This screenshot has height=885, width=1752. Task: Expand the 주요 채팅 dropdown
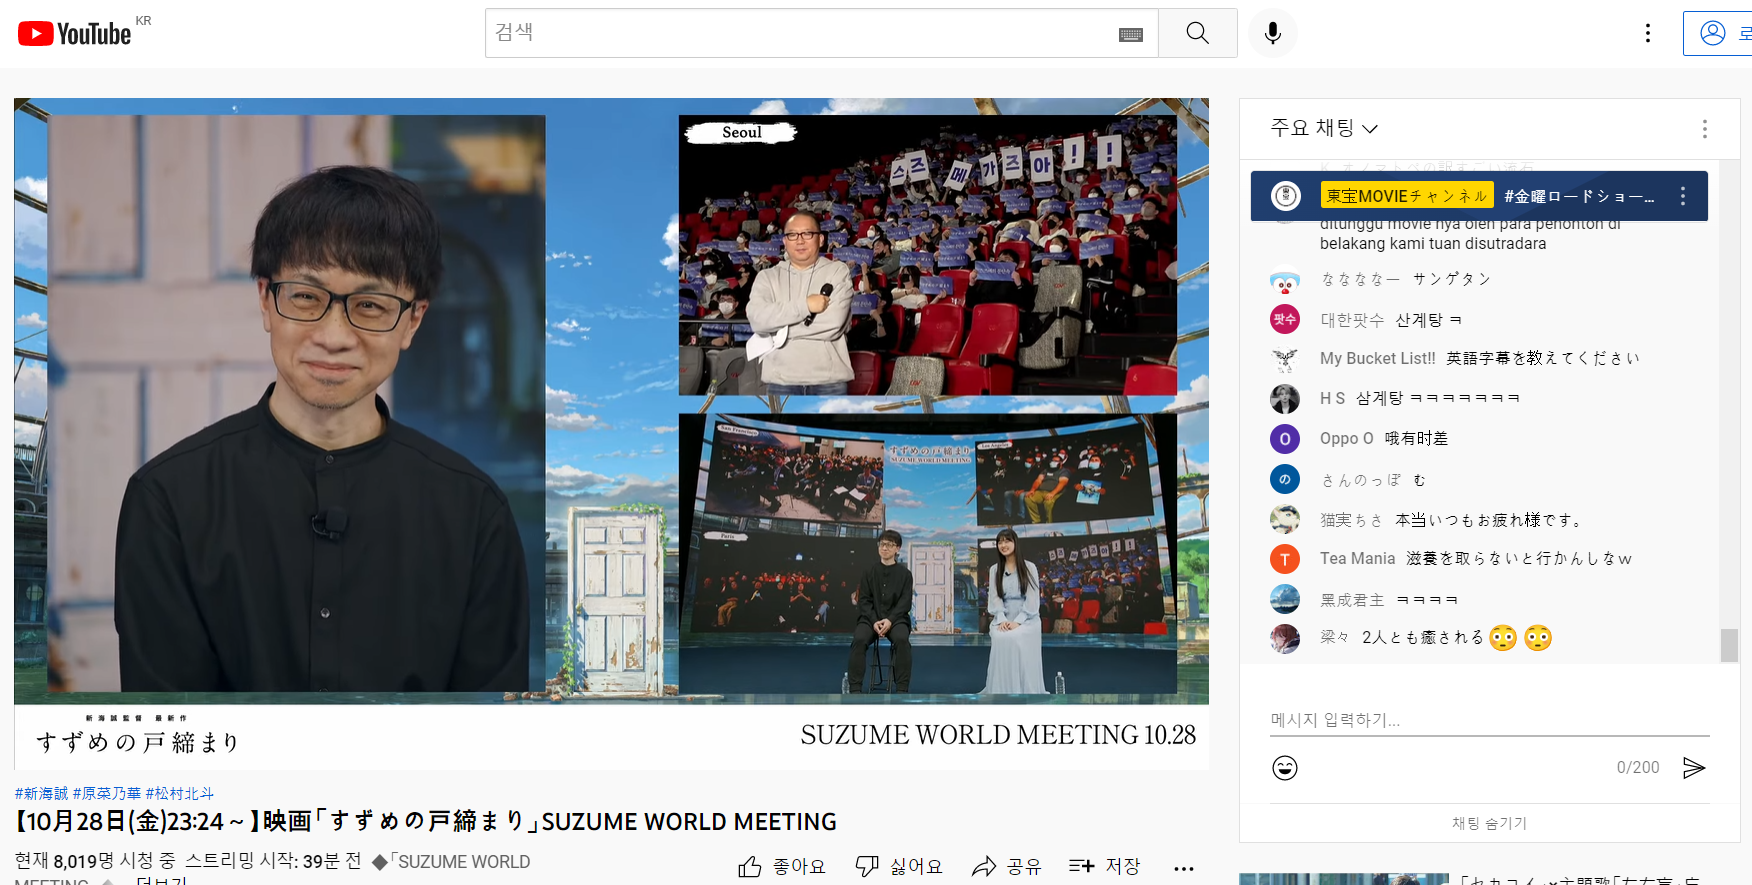coord(1324,128)
